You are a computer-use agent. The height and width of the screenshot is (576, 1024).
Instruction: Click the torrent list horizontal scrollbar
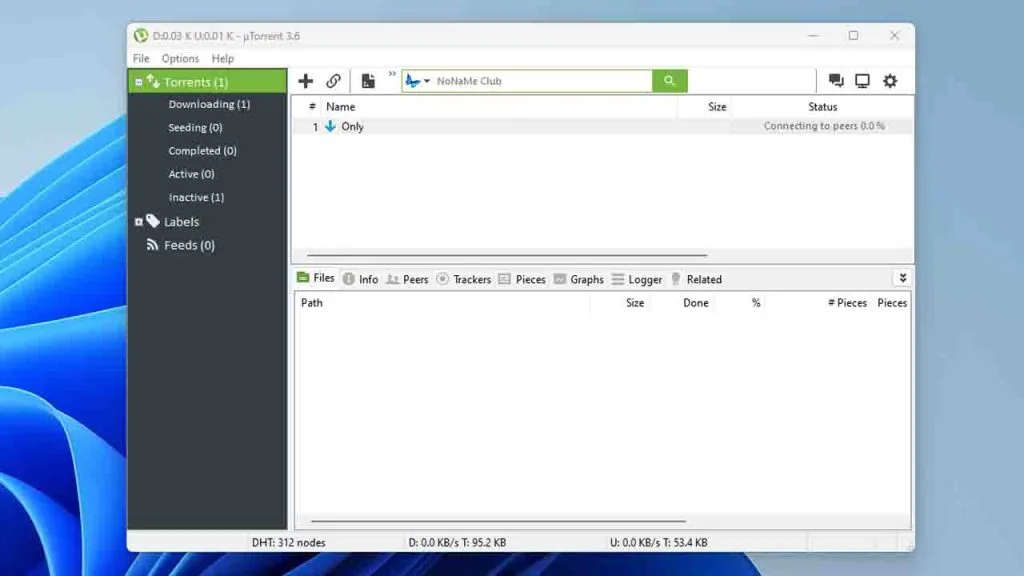[x=507, y=255]
